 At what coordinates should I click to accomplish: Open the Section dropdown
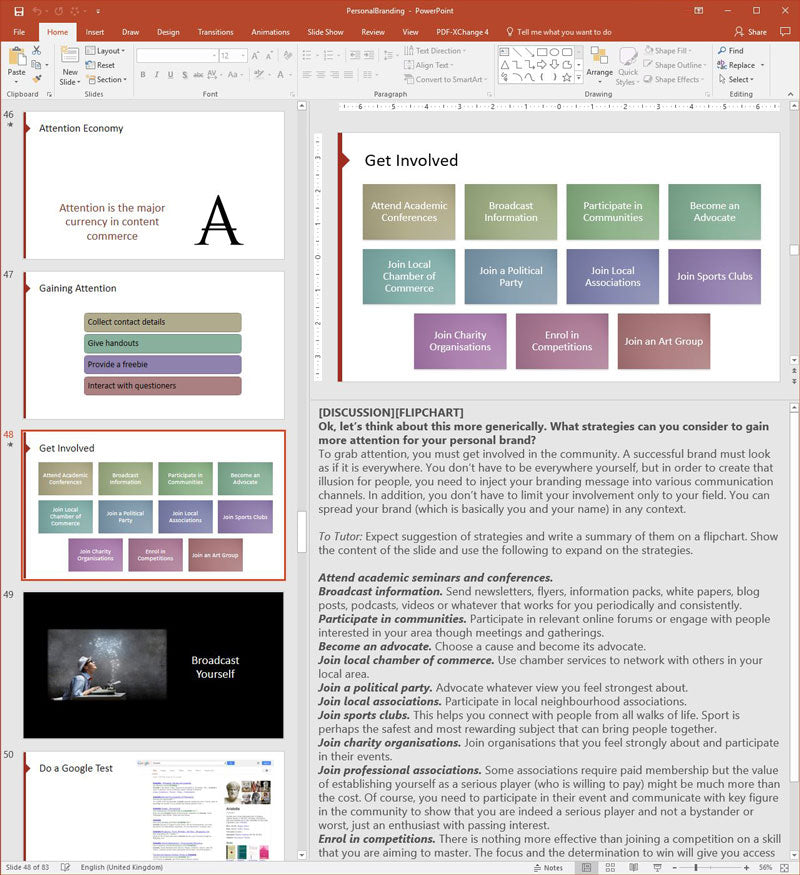click(107, 80)
